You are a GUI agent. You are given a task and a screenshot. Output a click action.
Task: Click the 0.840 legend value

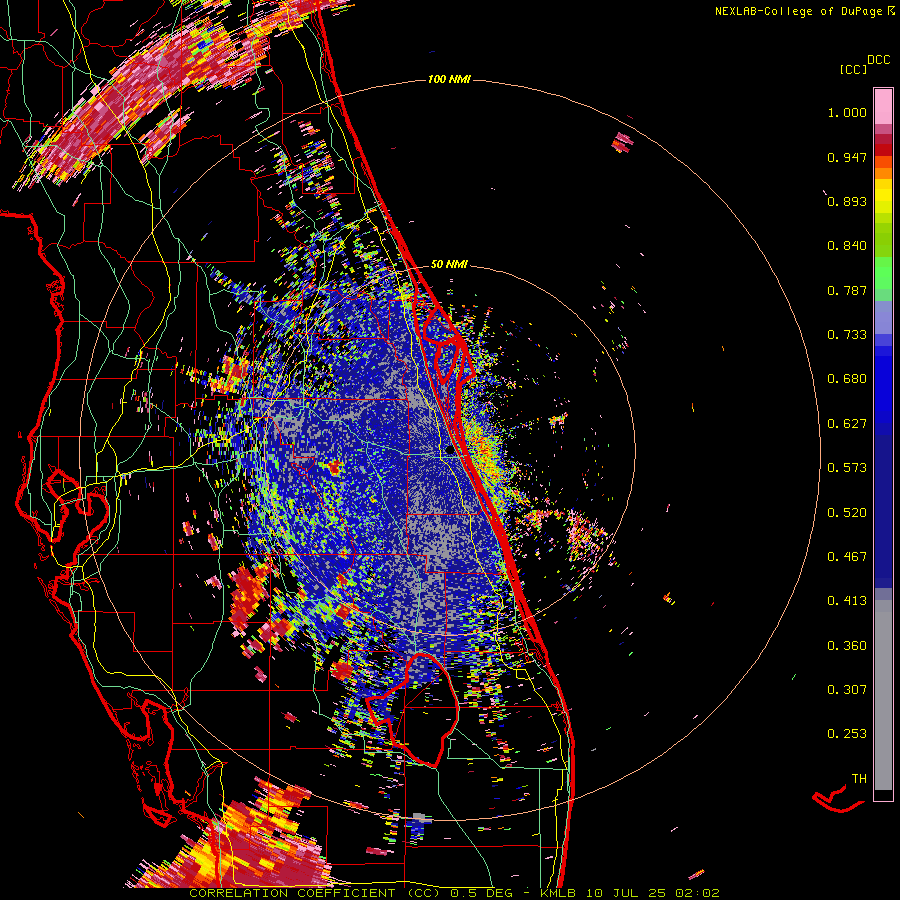[x=847, y=246]
